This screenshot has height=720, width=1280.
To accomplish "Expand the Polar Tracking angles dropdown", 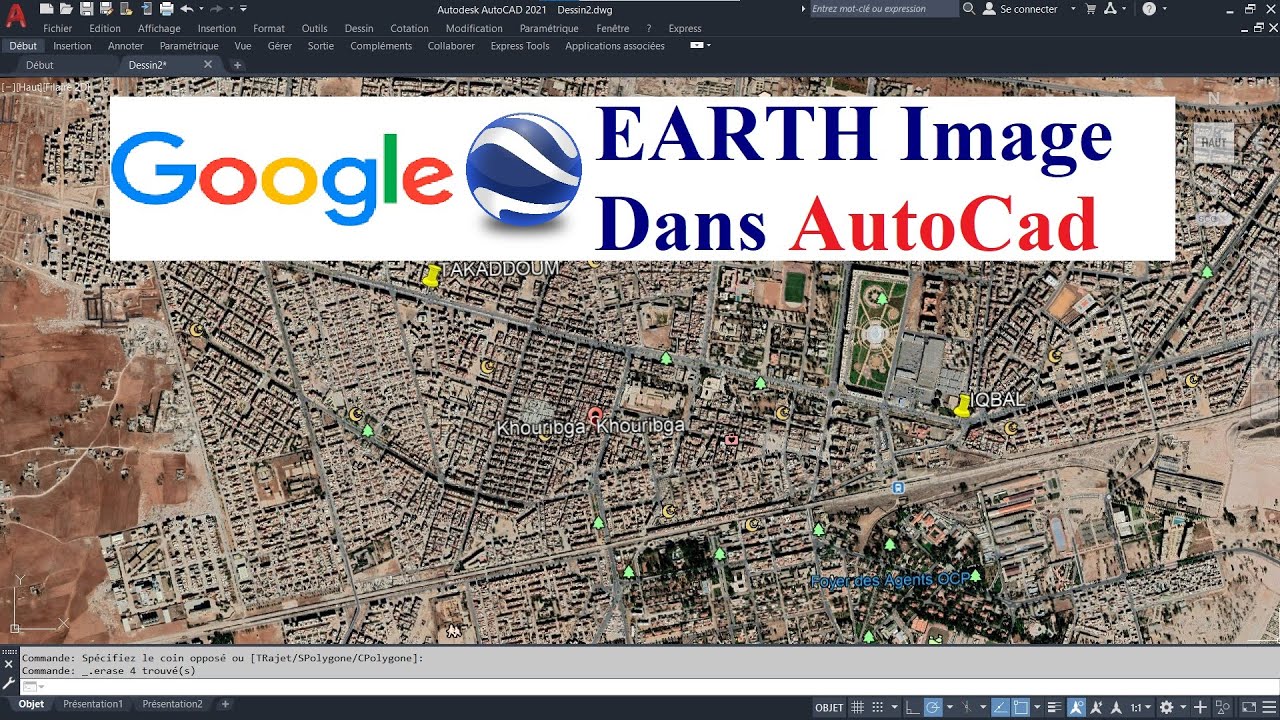I will pyautogui.click(x=950, y=707).
